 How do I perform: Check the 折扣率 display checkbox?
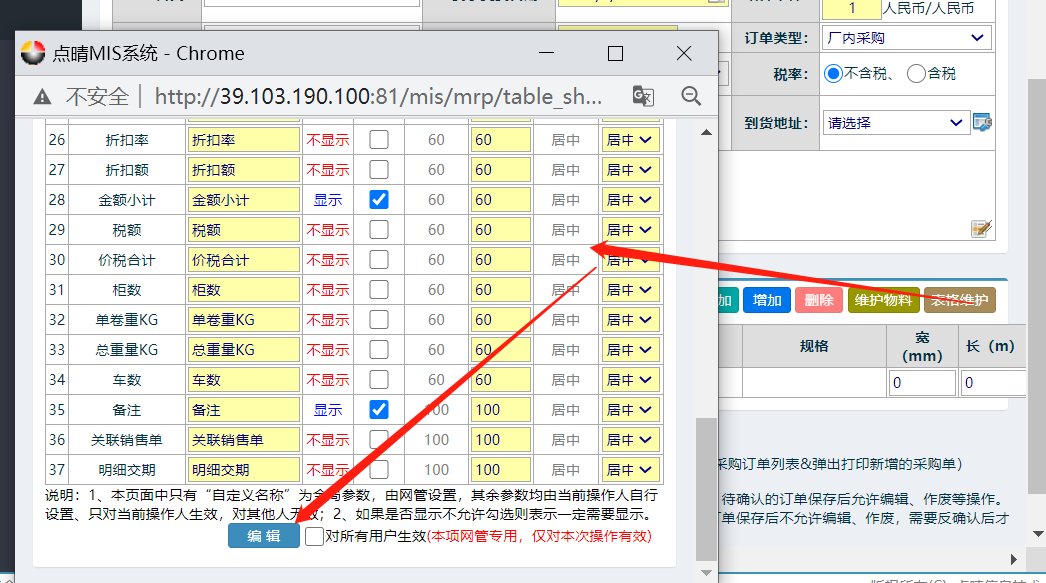[379, 140]
